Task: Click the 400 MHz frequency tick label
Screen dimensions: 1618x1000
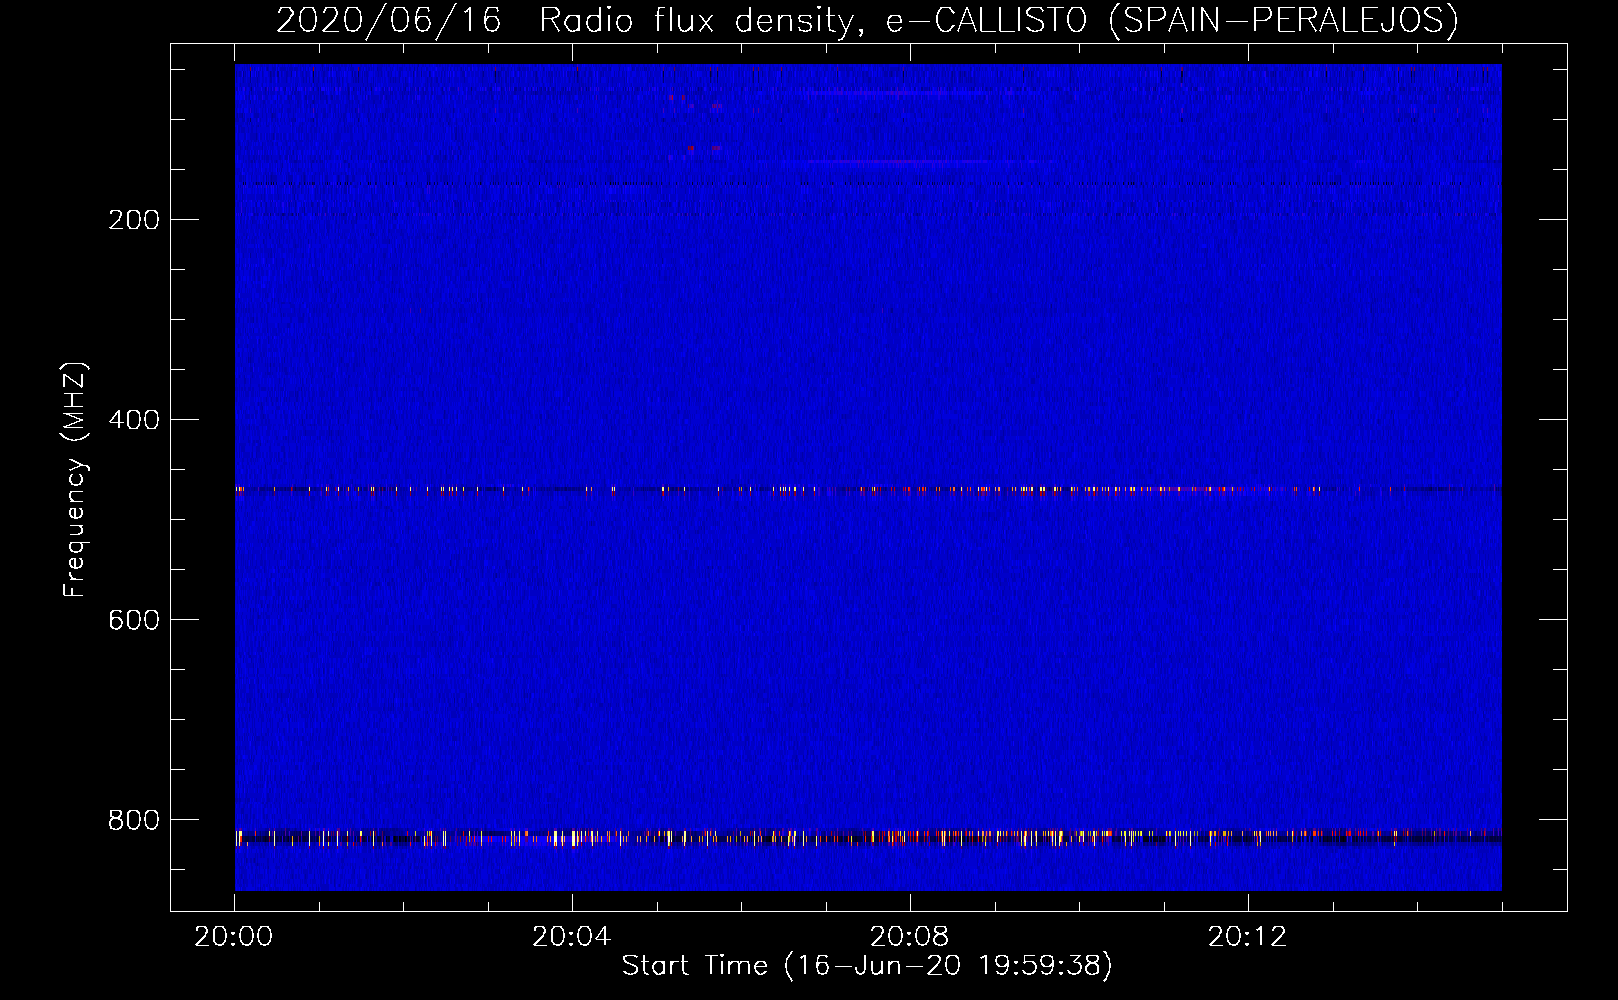Action: (133, 419)
